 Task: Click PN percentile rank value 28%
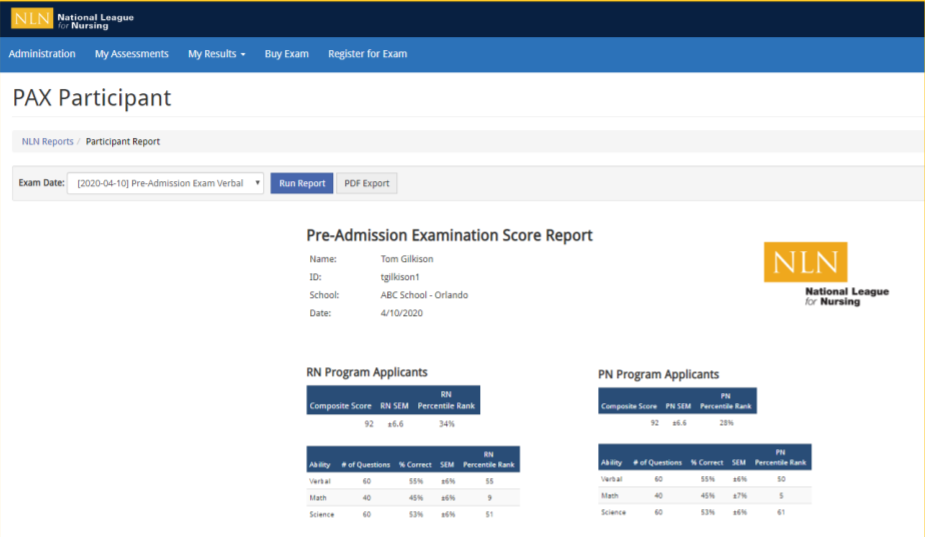(x=726, y=423)
